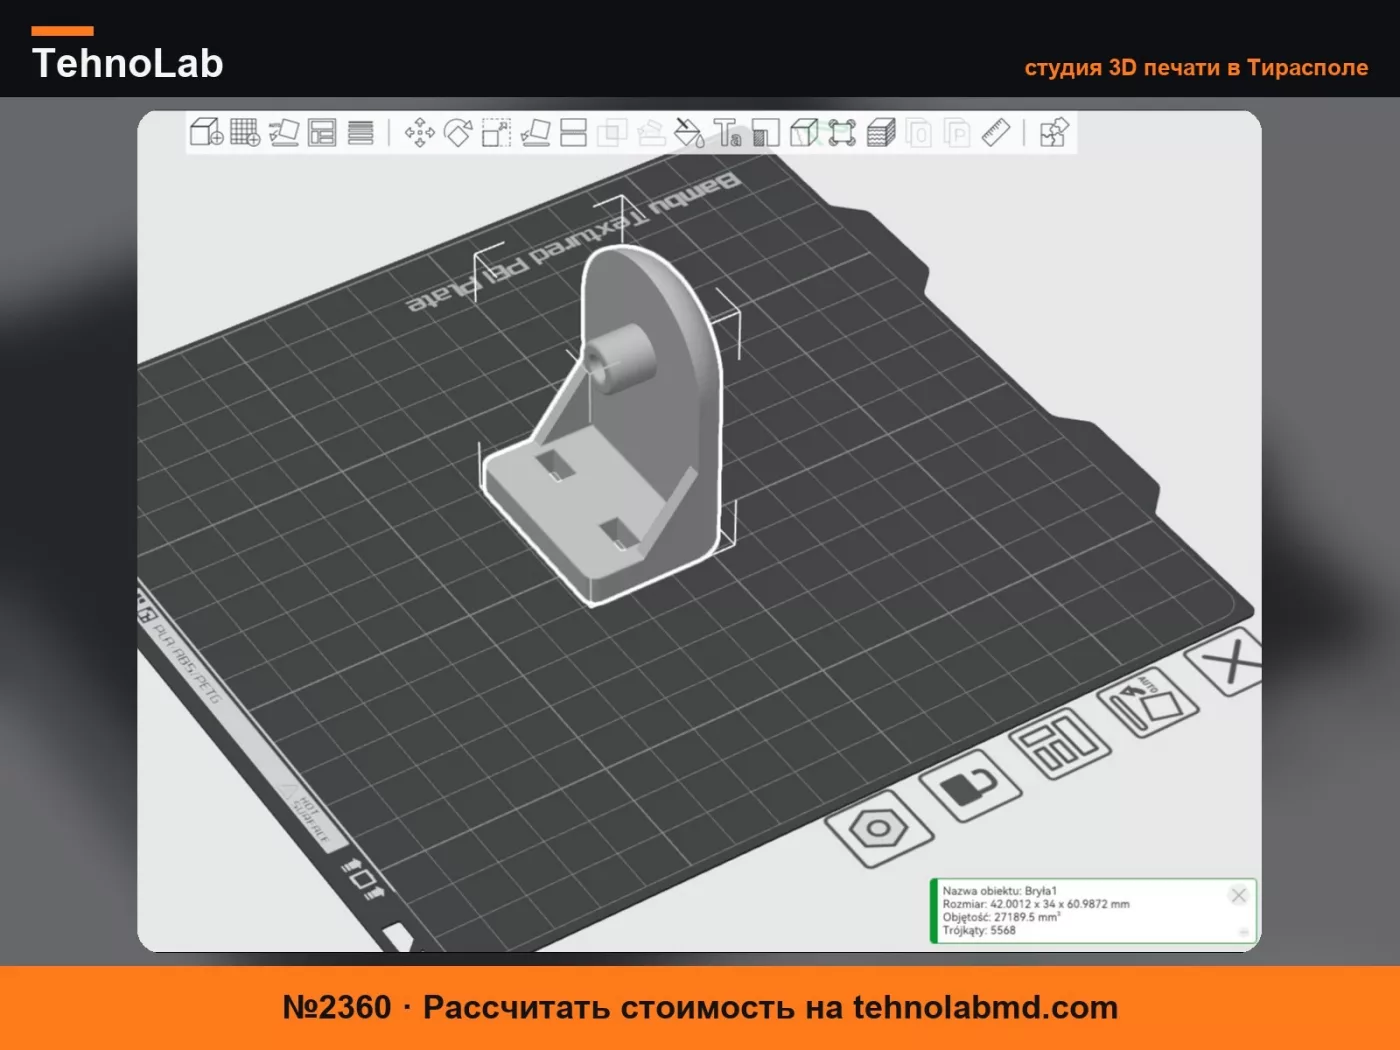Screen dimensions: 1400x1050
Task: Click the greyed-out icon marked with a 0
Action: point(919,132)
